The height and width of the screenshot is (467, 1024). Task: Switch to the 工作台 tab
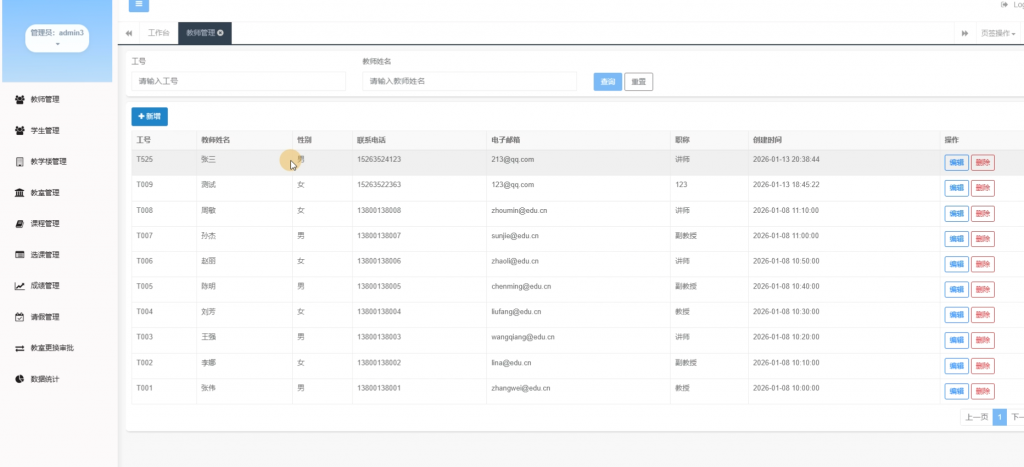coord(159,33)
